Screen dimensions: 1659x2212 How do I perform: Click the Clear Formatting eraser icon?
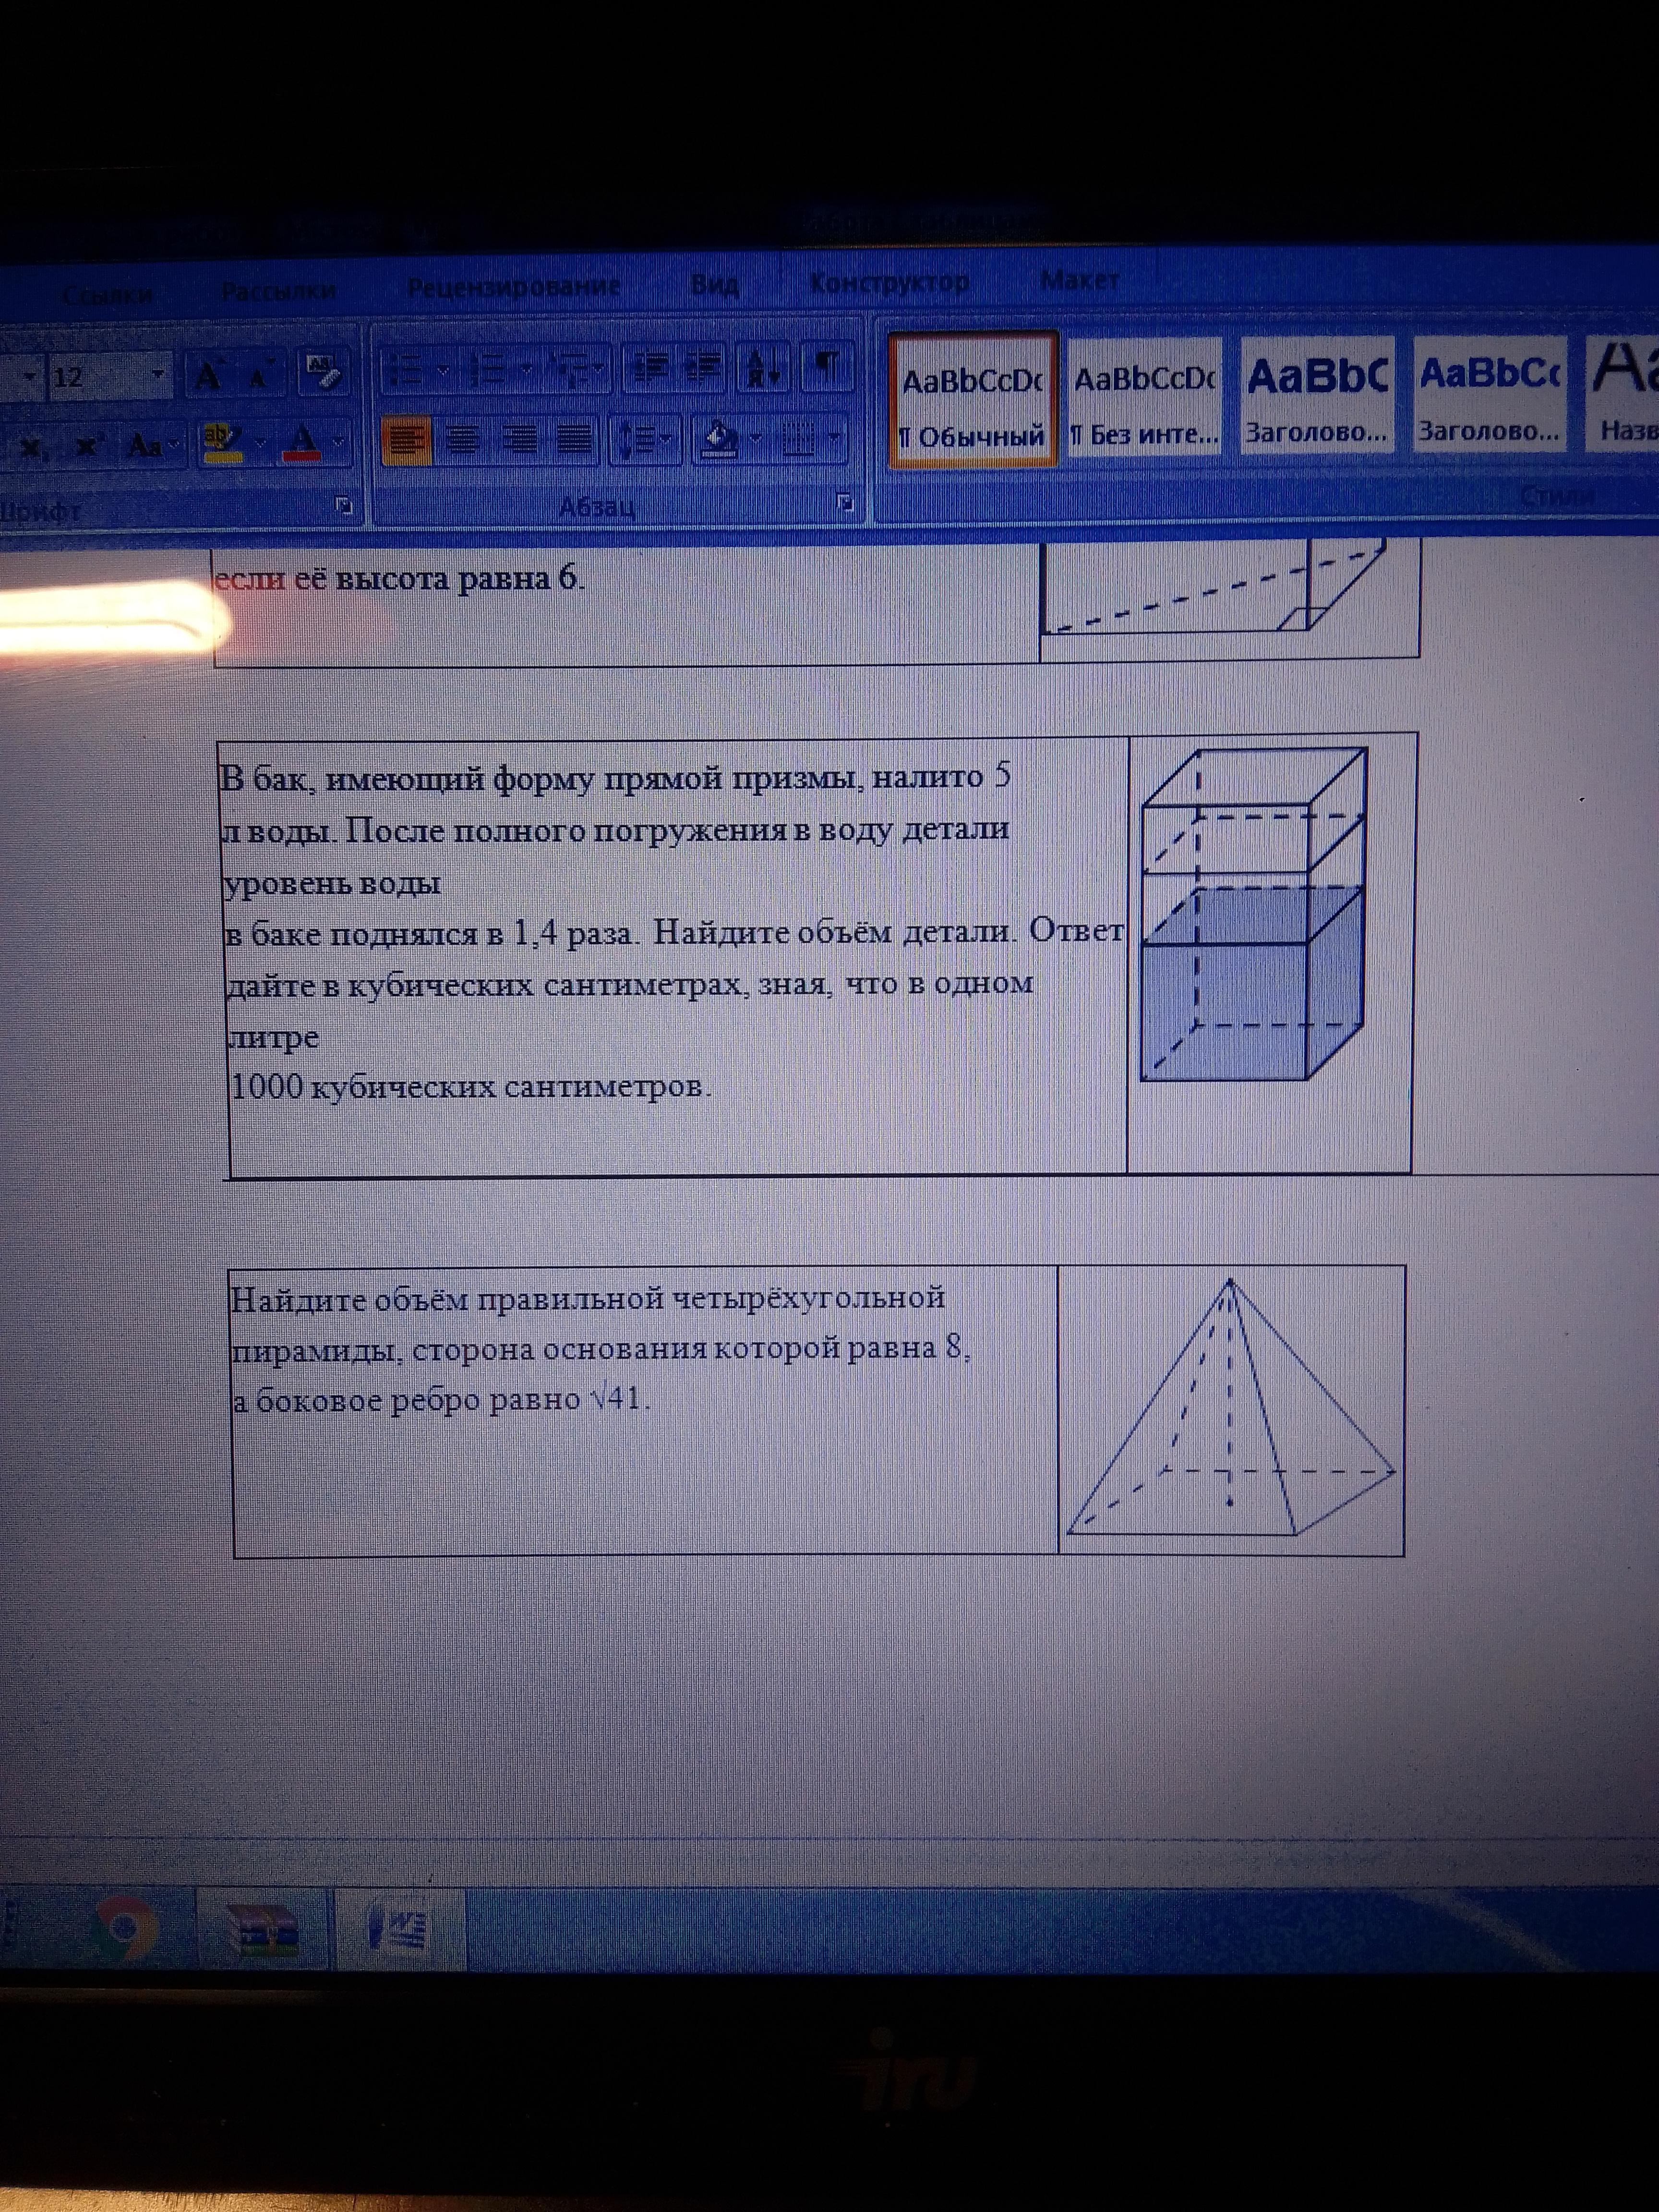coord(323,374)
